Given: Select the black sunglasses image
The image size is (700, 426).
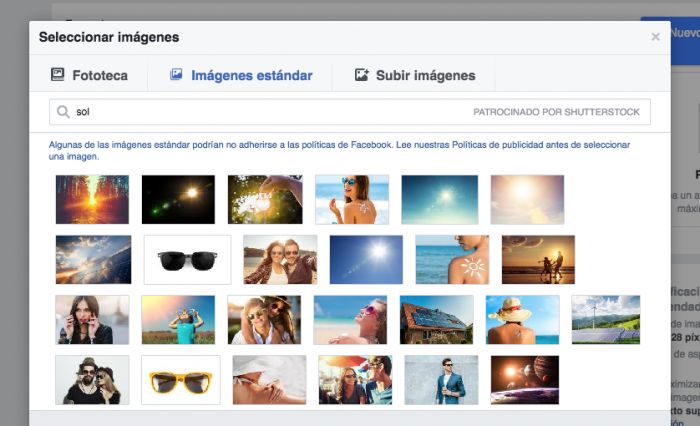Looking at the screenshot, I should (x=188, y=259).
